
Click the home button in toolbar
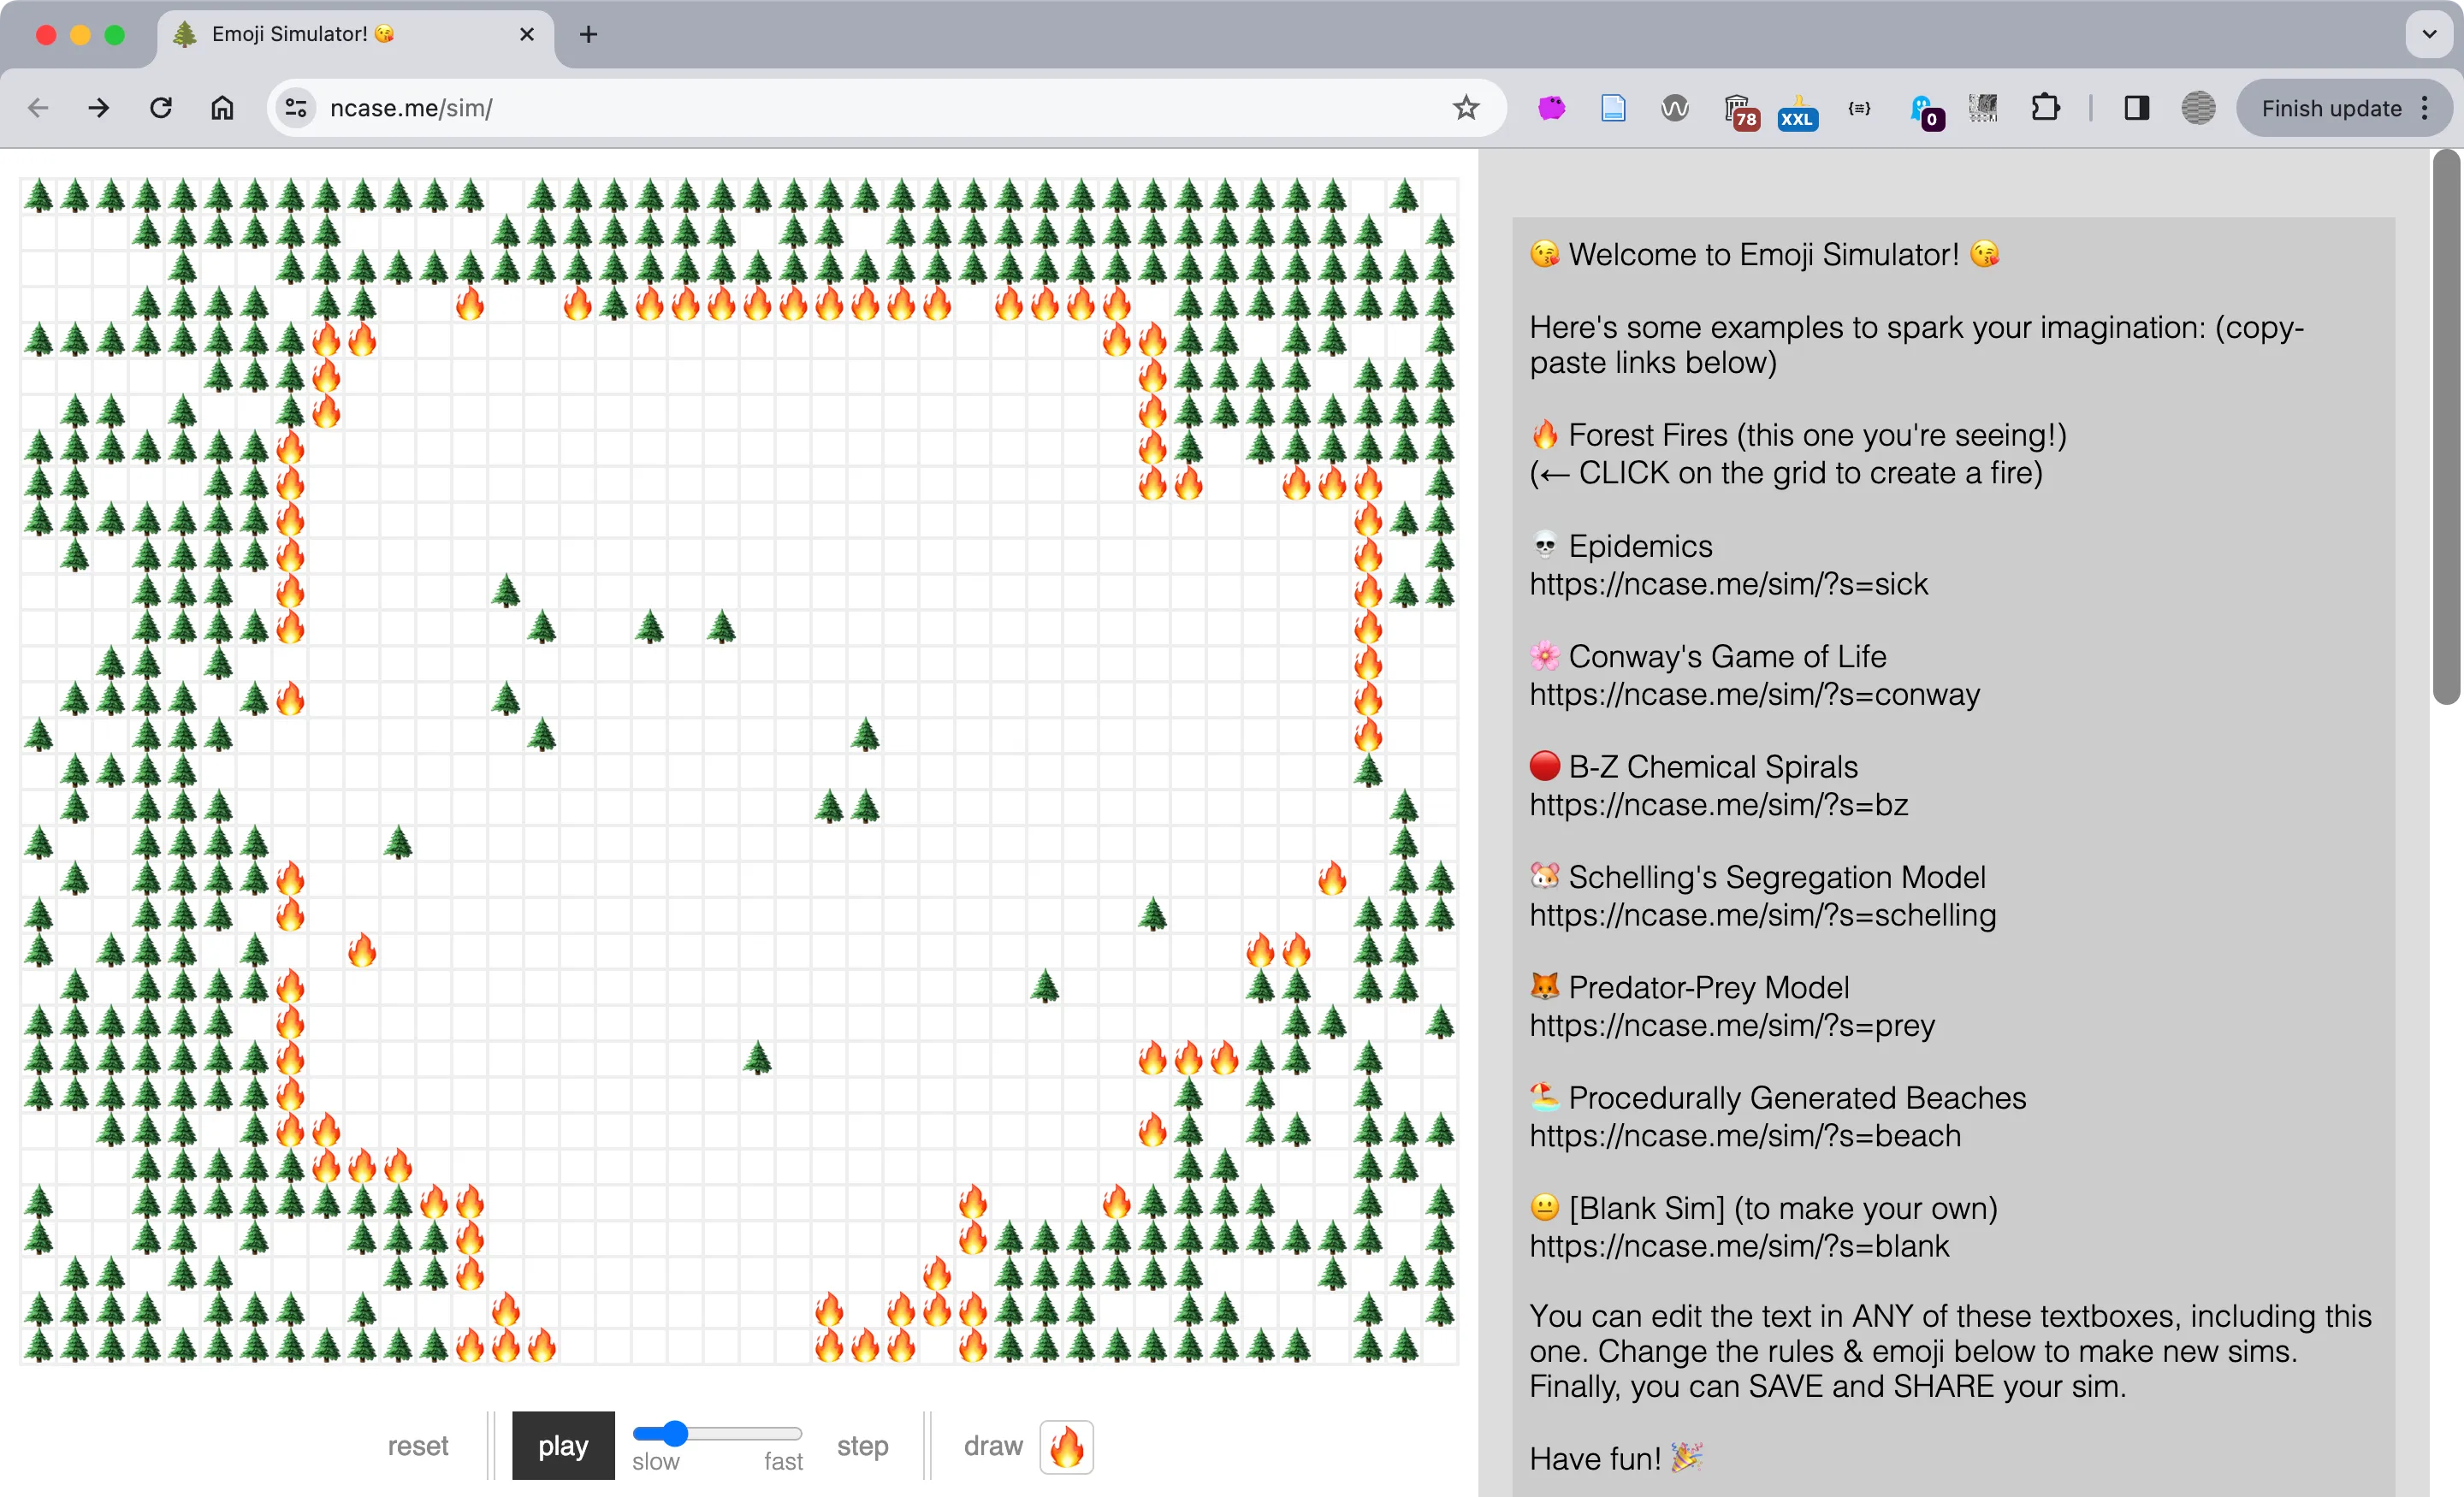point(222,108)
